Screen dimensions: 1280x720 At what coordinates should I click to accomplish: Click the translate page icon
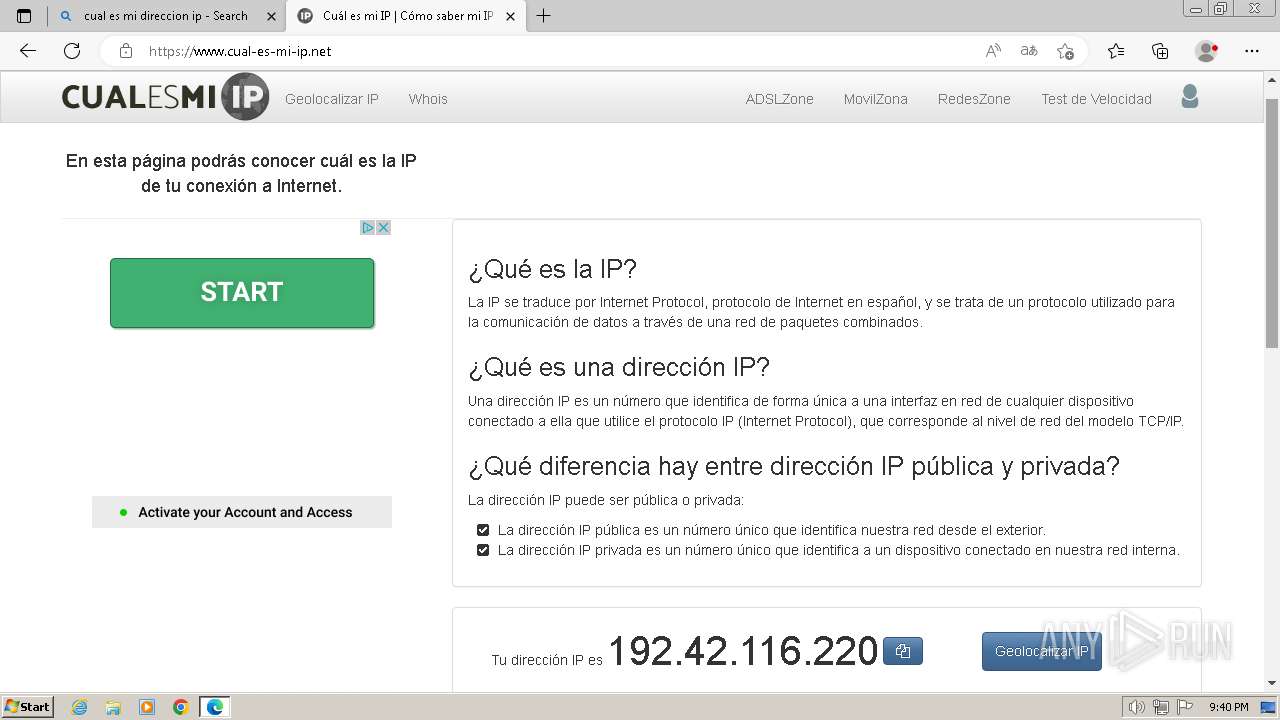(x=1029, y=51)
